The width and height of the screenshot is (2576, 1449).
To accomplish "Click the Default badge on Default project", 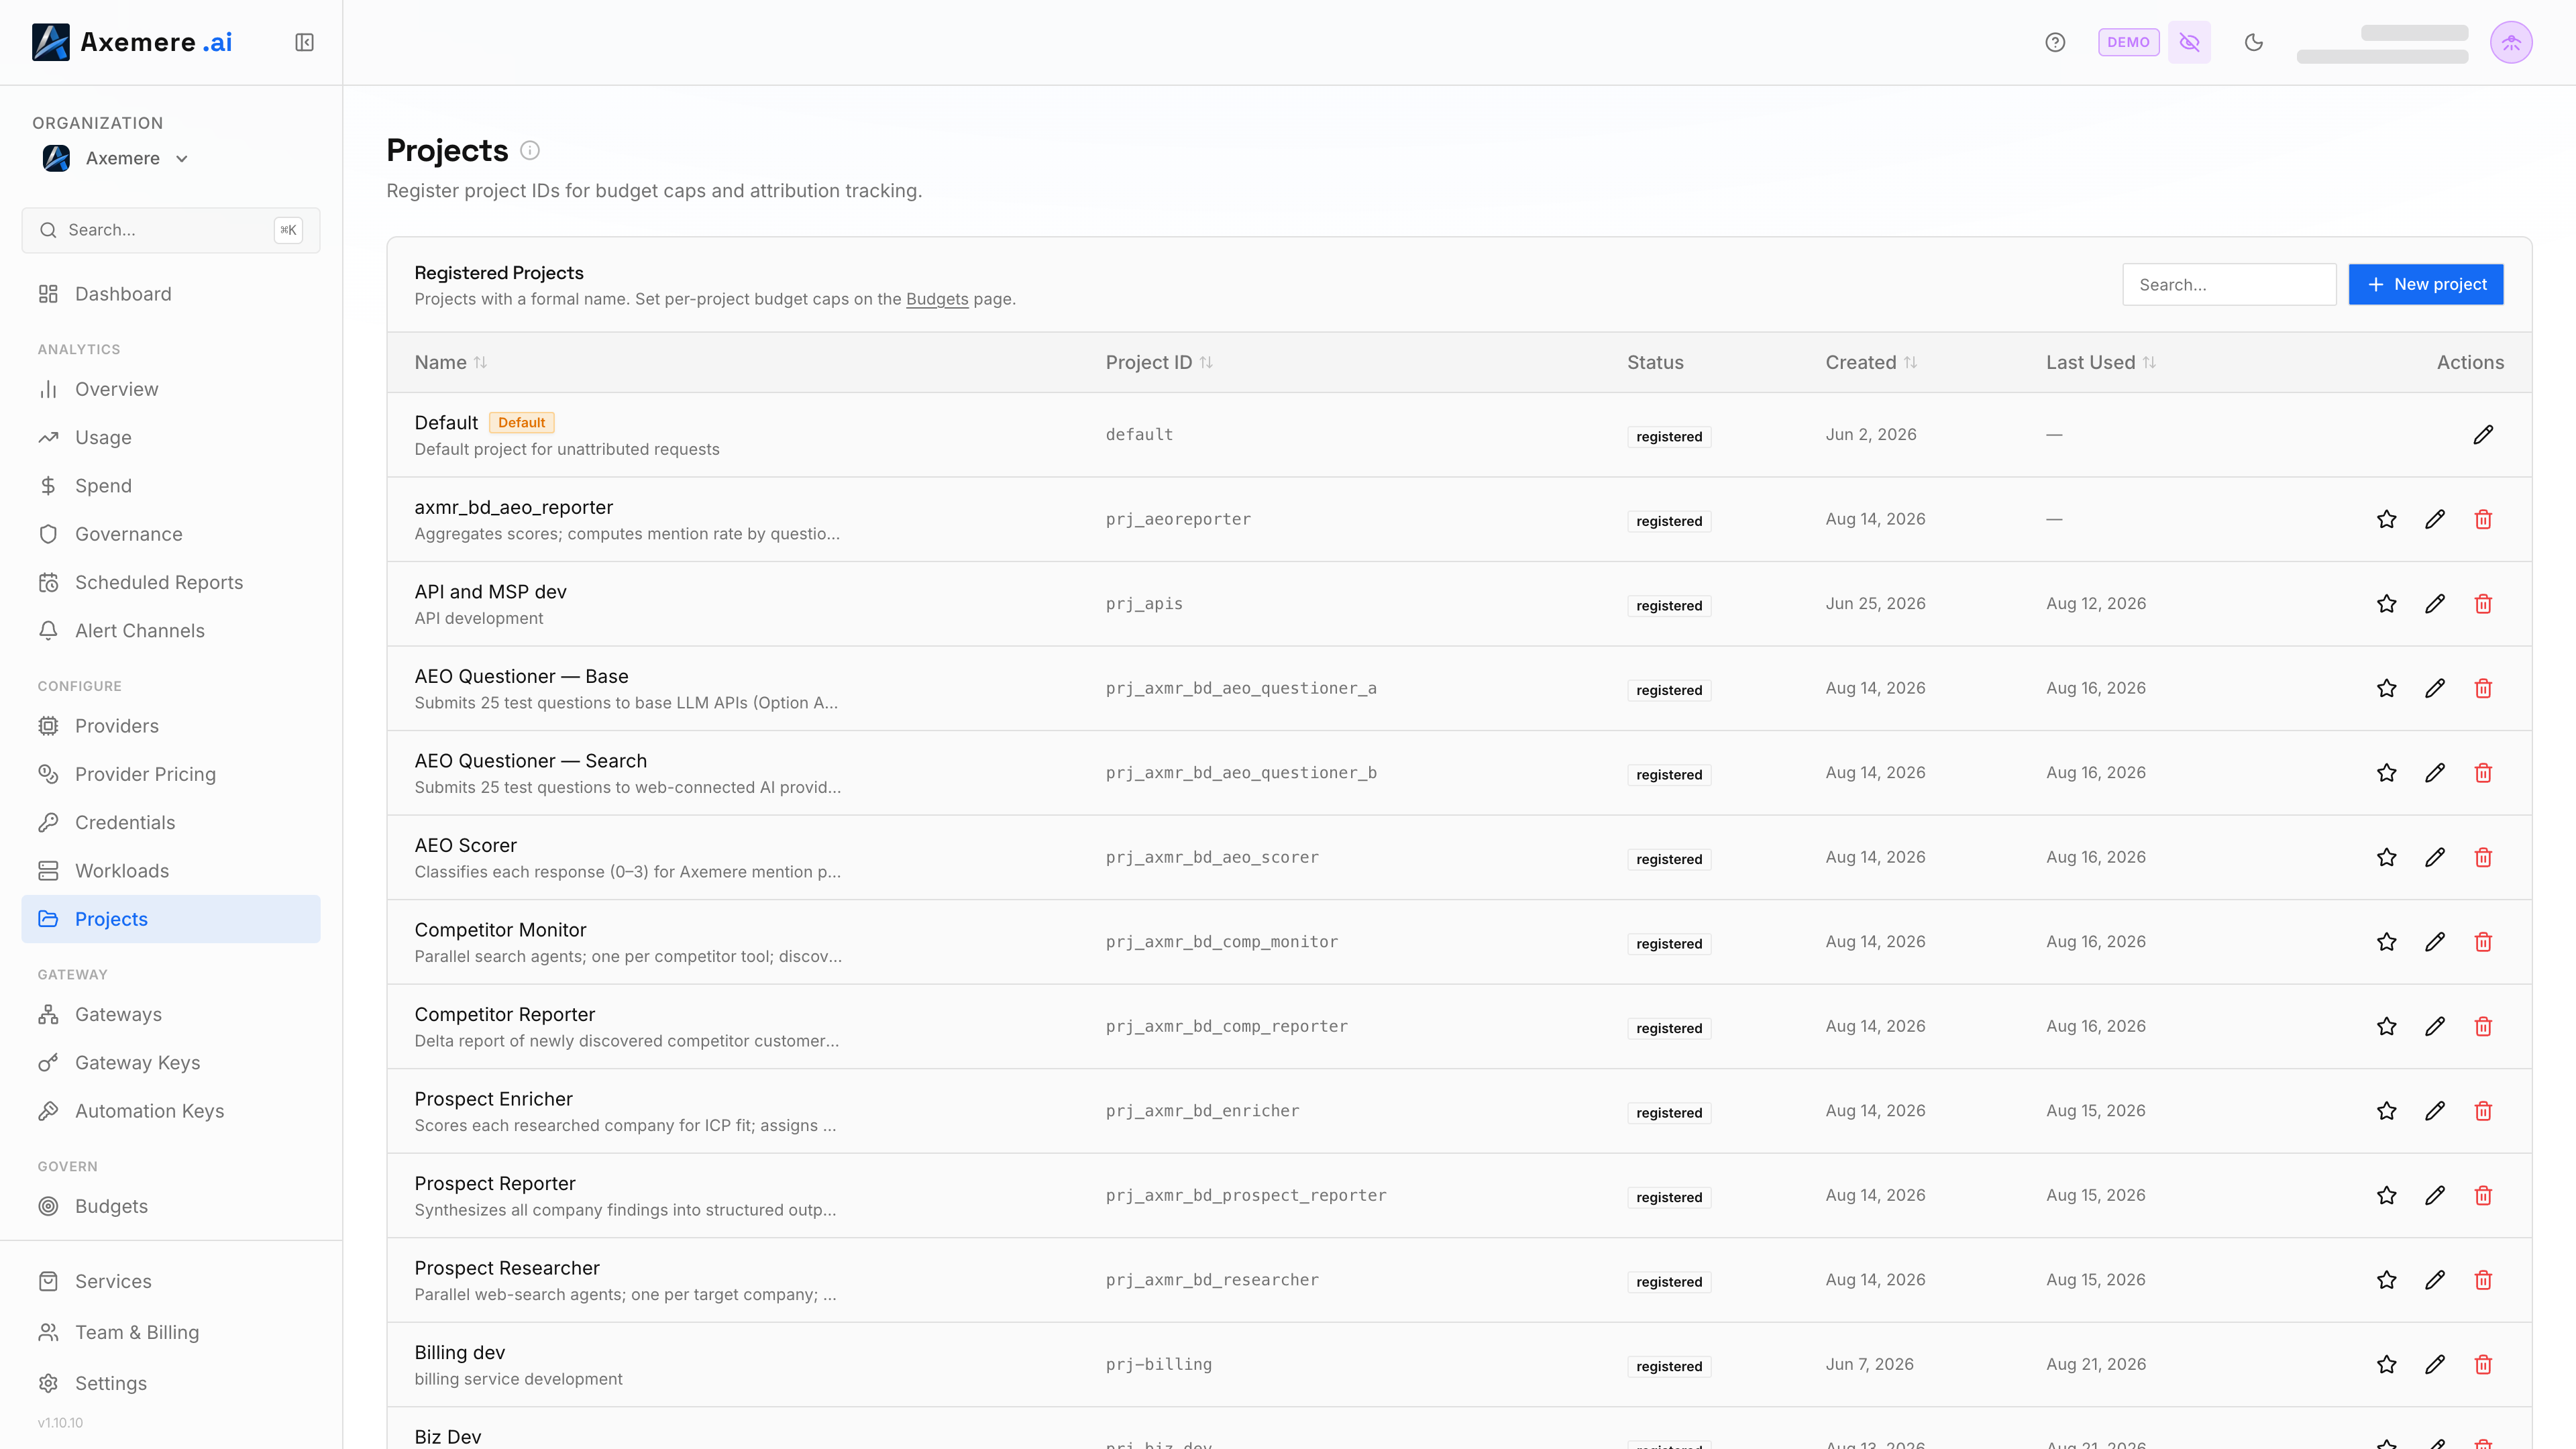I will click(x=522, y=423).
